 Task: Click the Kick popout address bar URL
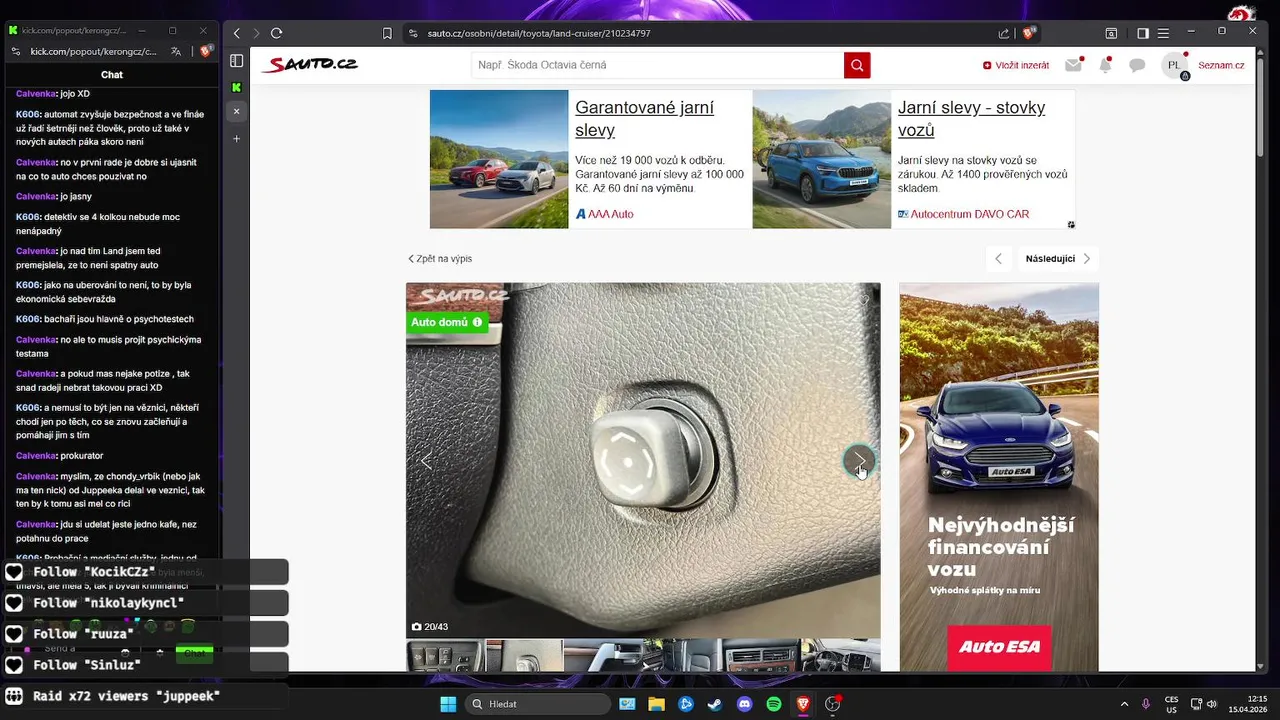93,51
